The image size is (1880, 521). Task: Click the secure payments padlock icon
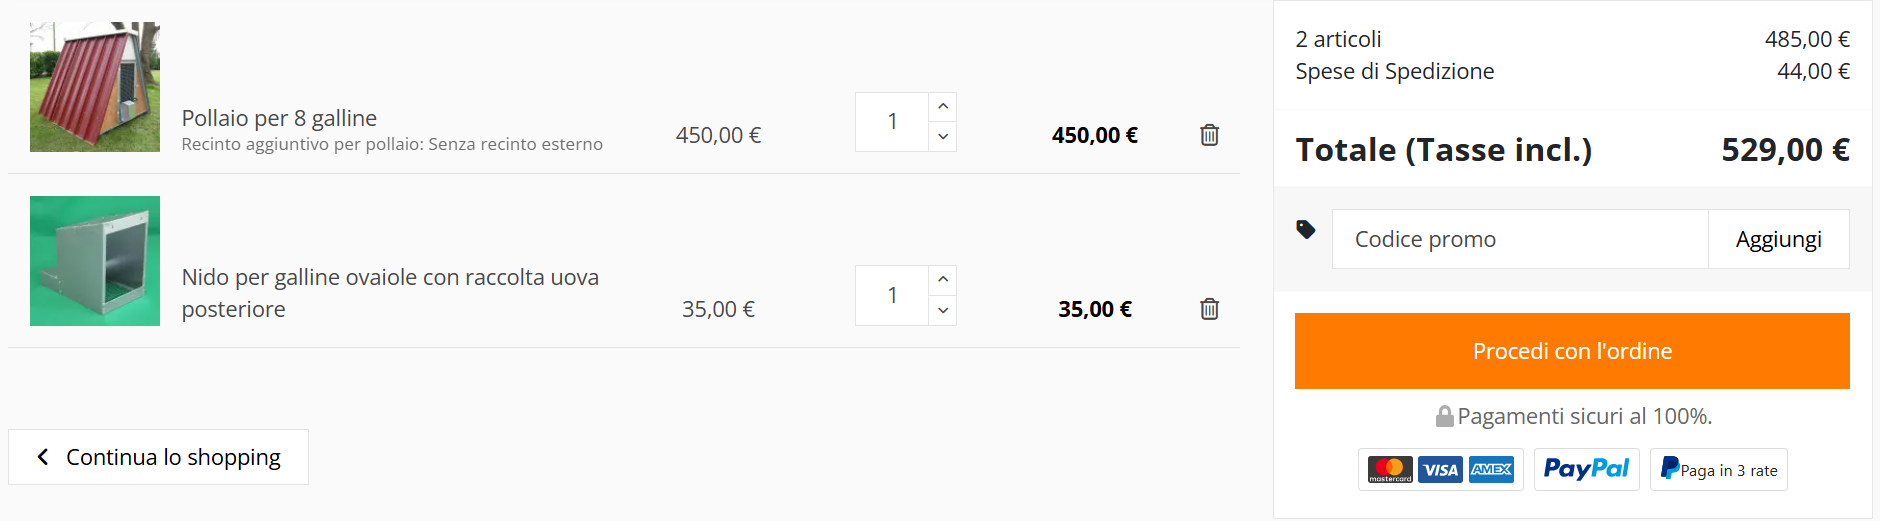pyautogui.click(x=1444, y=416)
